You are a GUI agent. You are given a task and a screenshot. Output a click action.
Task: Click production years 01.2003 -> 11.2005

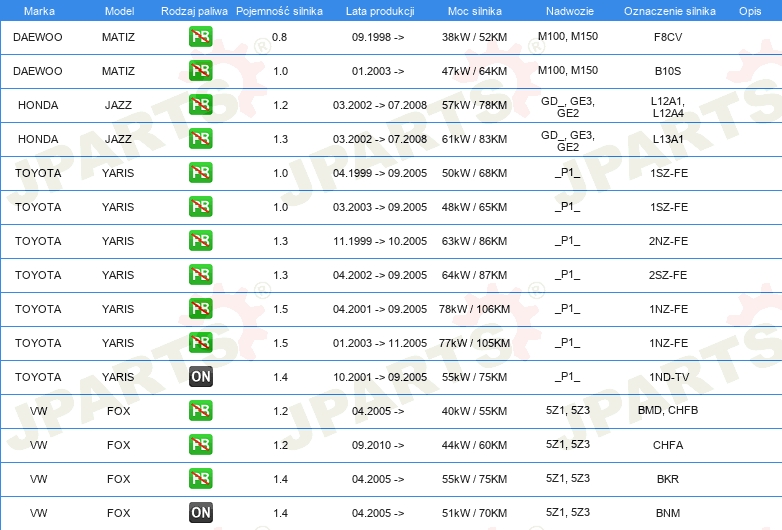tap(380, 343)
